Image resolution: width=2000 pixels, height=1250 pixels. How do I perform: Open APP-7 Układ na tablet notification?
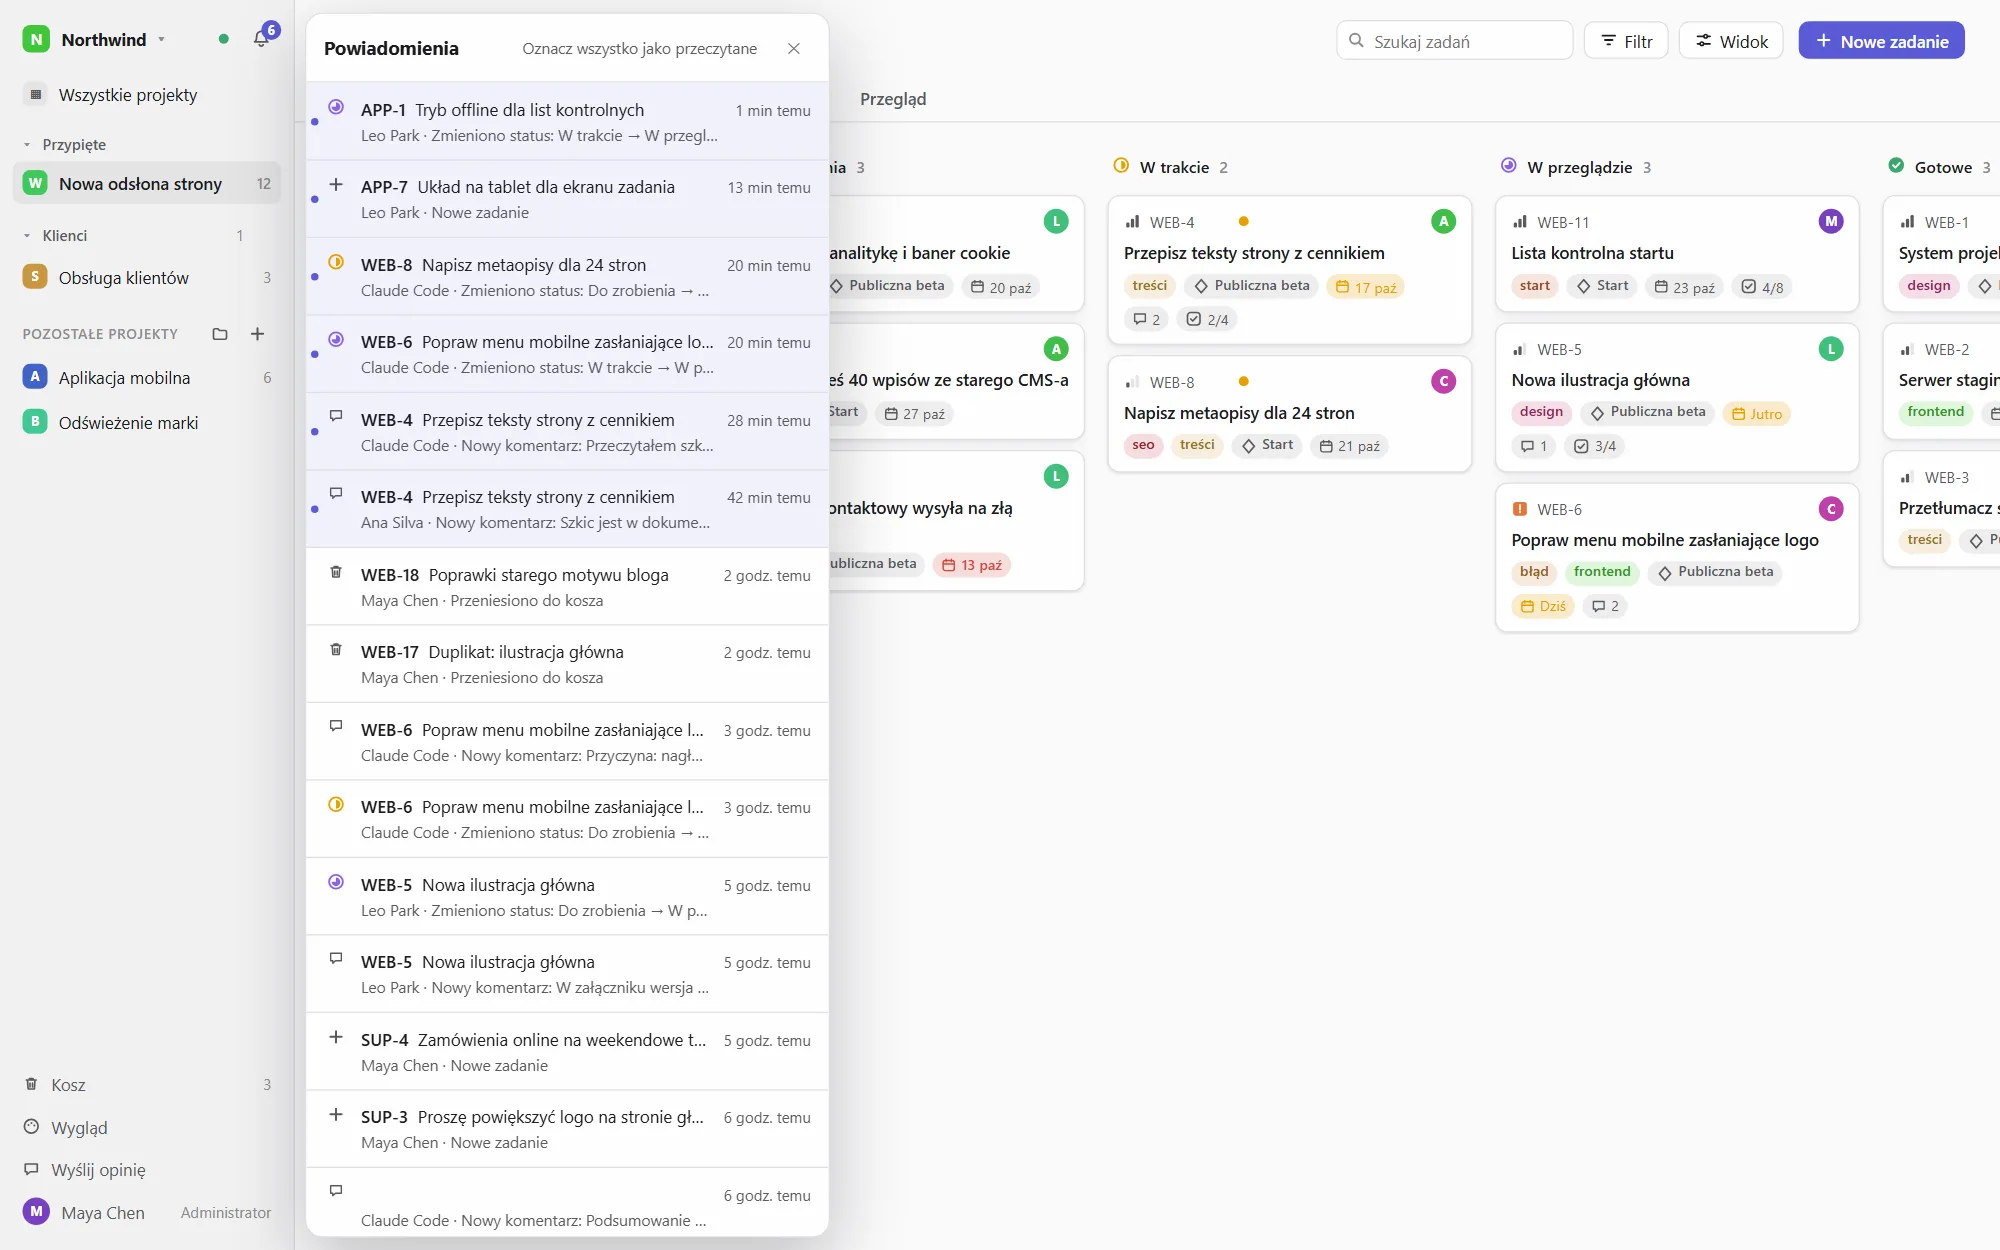coord(567,198)
